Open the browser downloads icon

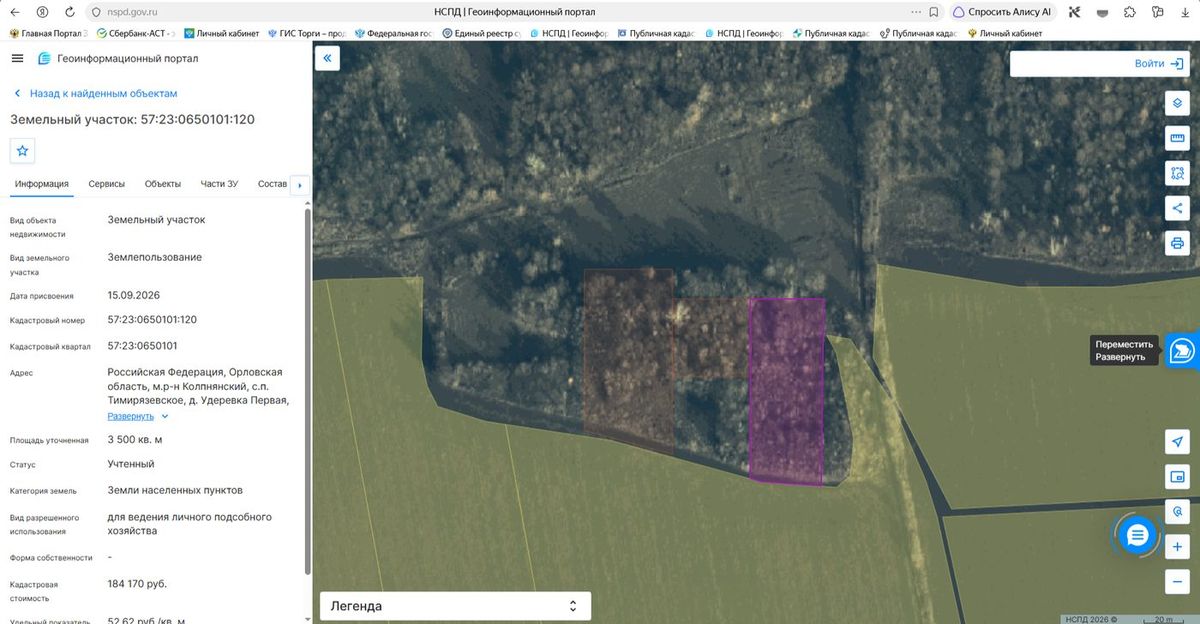click(x=1185, y=12)
